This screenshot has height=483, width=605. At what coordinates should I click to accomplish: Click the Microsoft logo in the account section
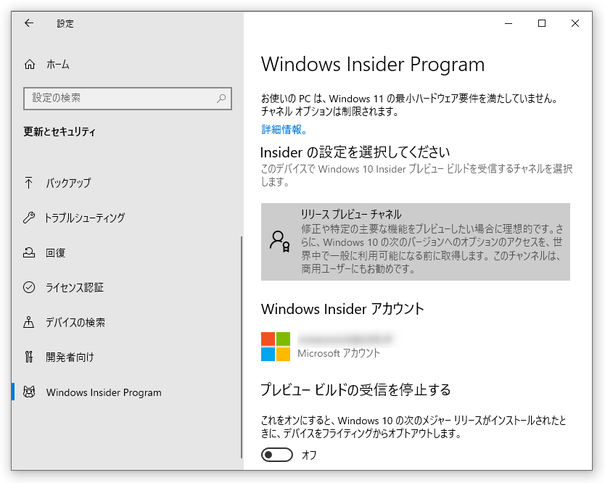click(275, 346)
